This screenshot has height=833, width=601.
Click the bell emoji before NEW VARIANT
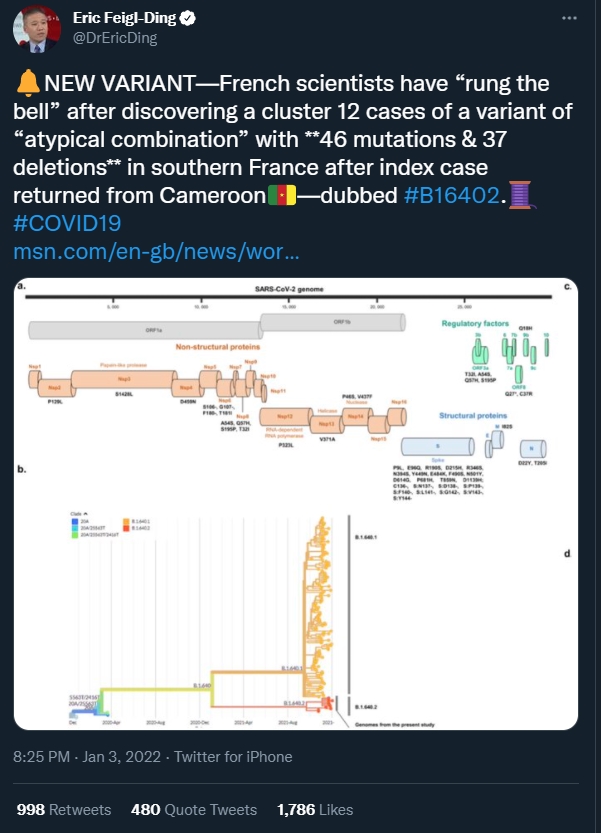coord(26,85)
